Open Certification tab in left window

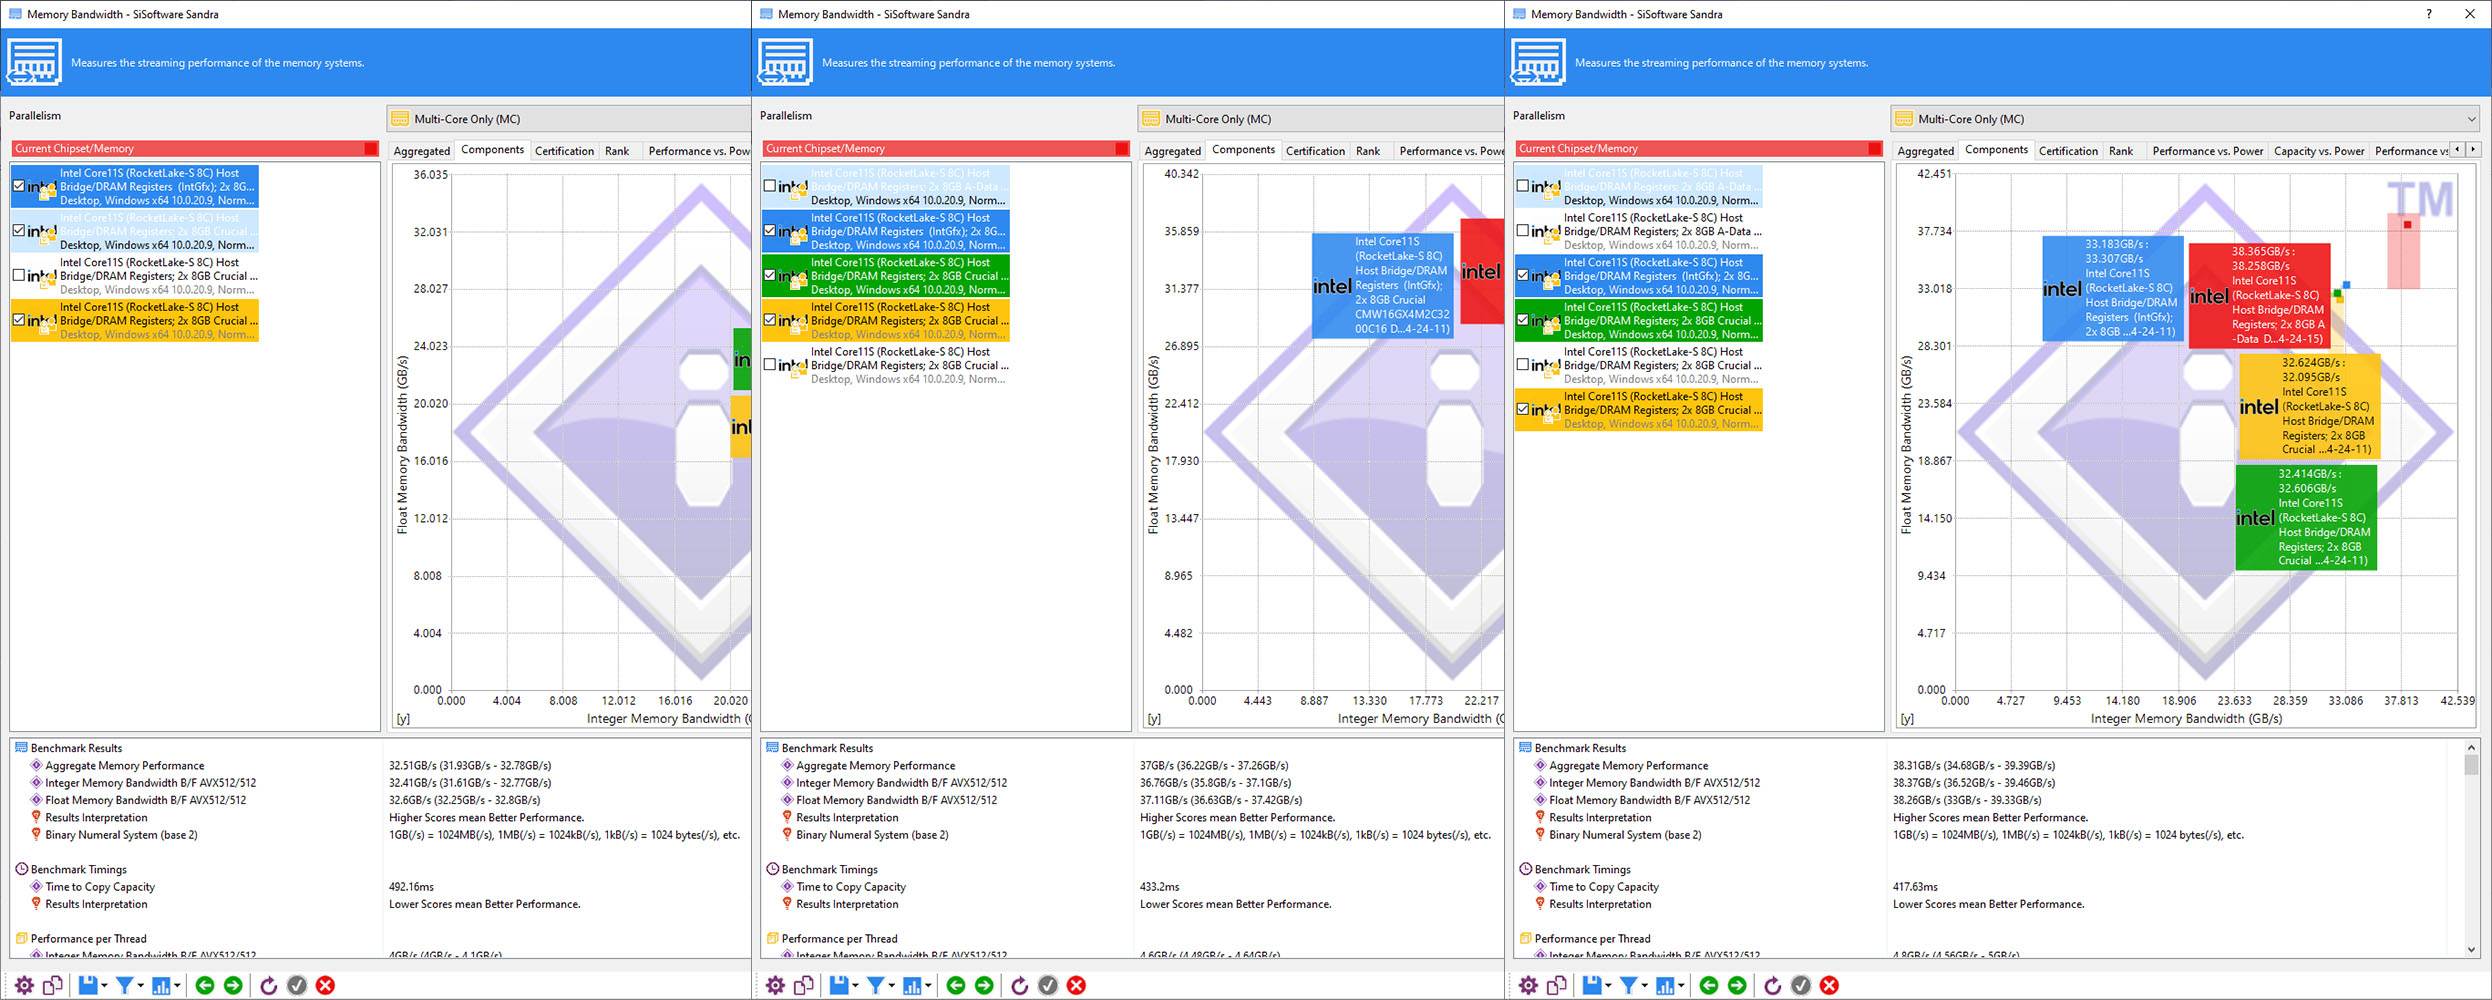coord(564,151)
